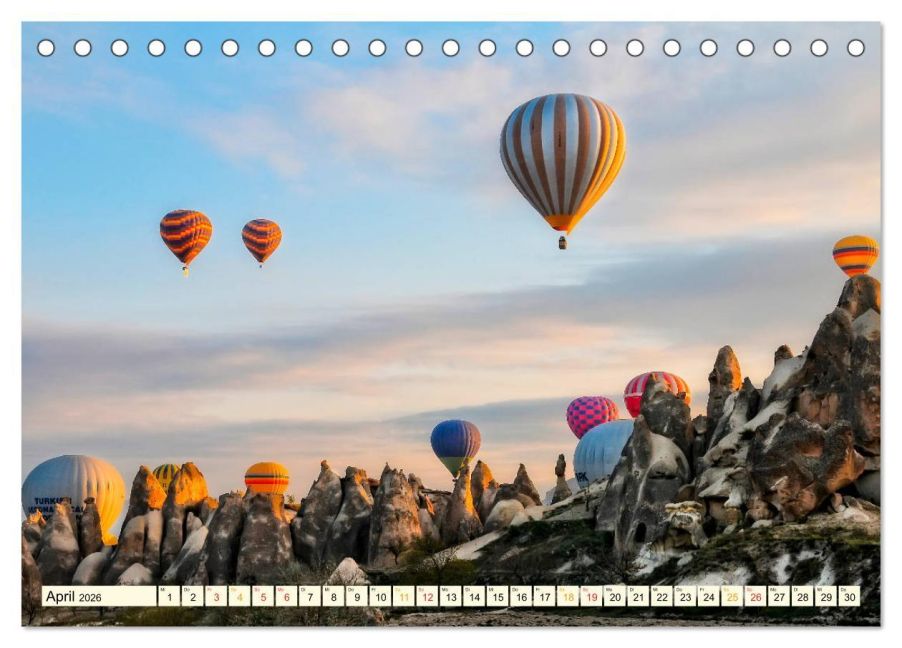This screenshot has height=648, width=902.
Task: Pick the red day 26 cell
Action: 756,596
